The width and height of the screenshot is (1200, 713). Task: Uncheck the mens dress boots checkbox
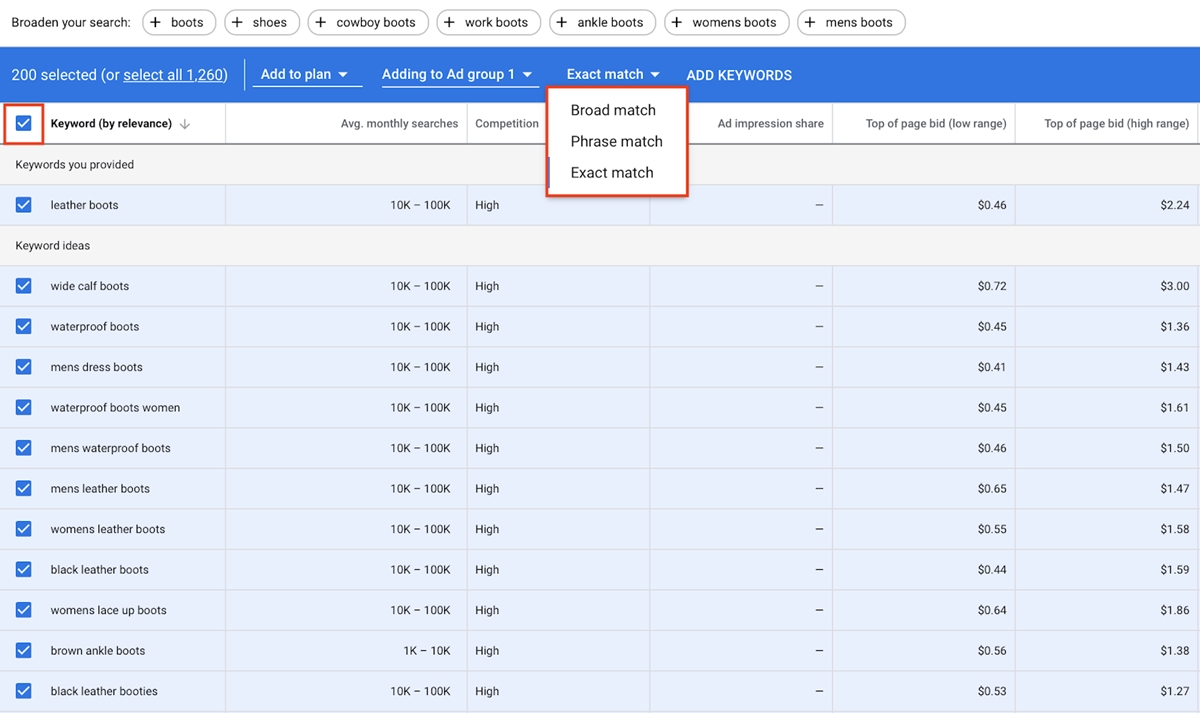tap(24, 367)
